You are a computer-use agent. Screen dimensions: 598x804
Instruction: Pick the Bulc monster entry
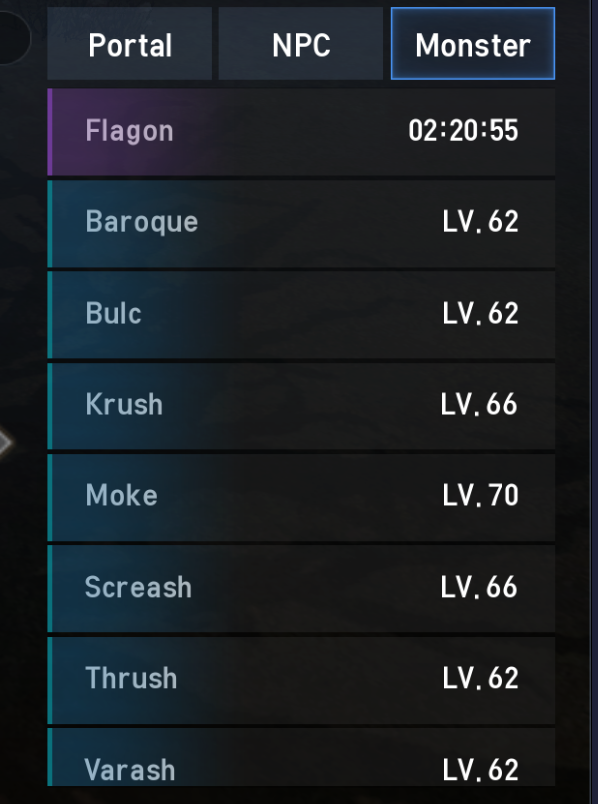(x=301, y=314)
